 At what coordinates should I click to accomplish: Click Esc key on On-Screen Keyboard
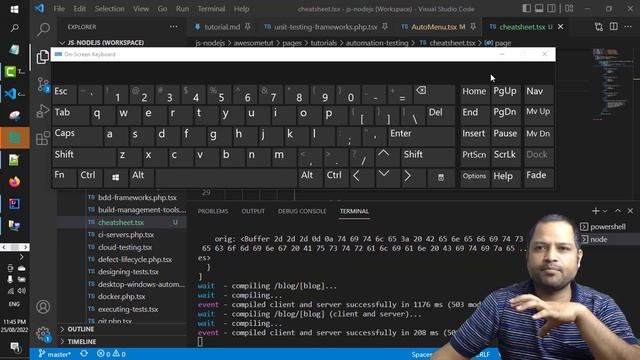(64, 93)
